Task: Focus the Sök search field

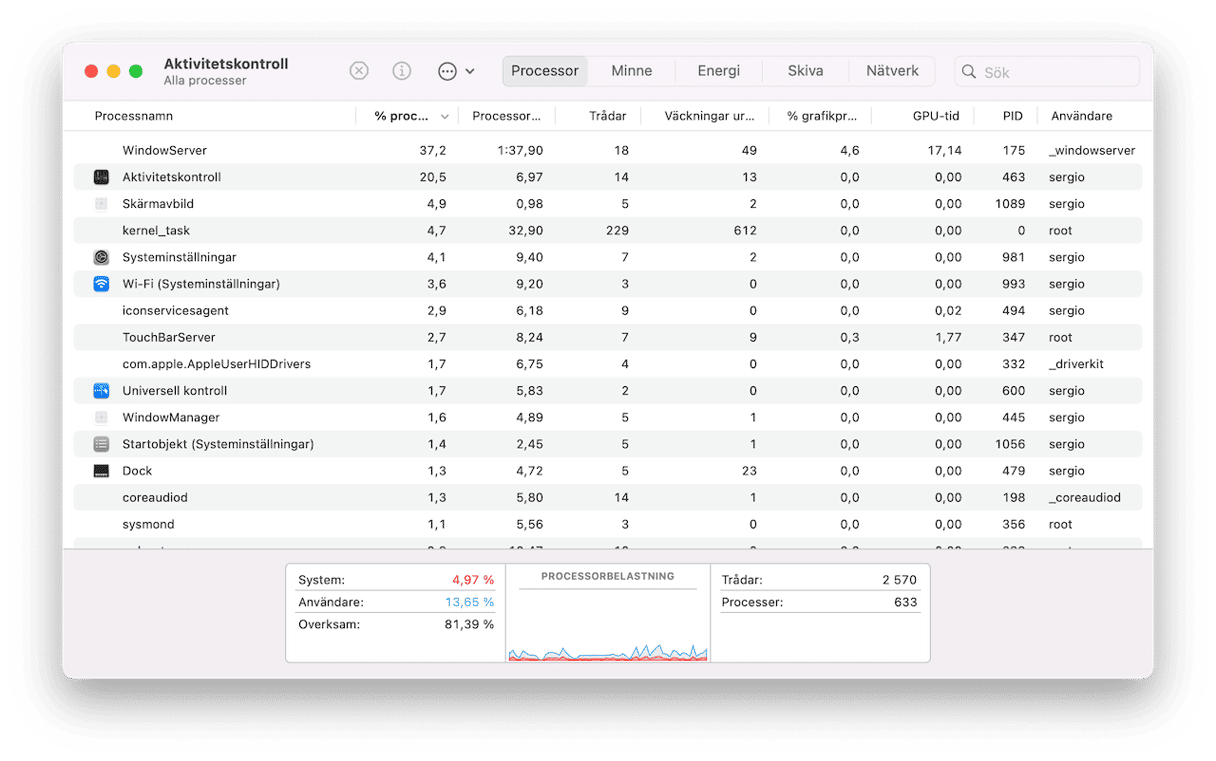Action: pos(1047,72)
